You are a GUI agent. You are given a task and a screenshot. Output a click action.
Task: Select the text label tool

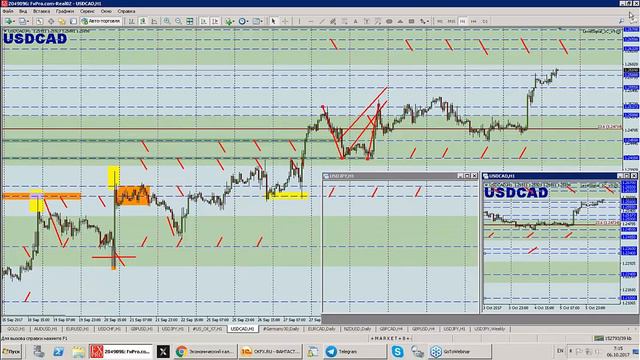[x=367, y=21]
